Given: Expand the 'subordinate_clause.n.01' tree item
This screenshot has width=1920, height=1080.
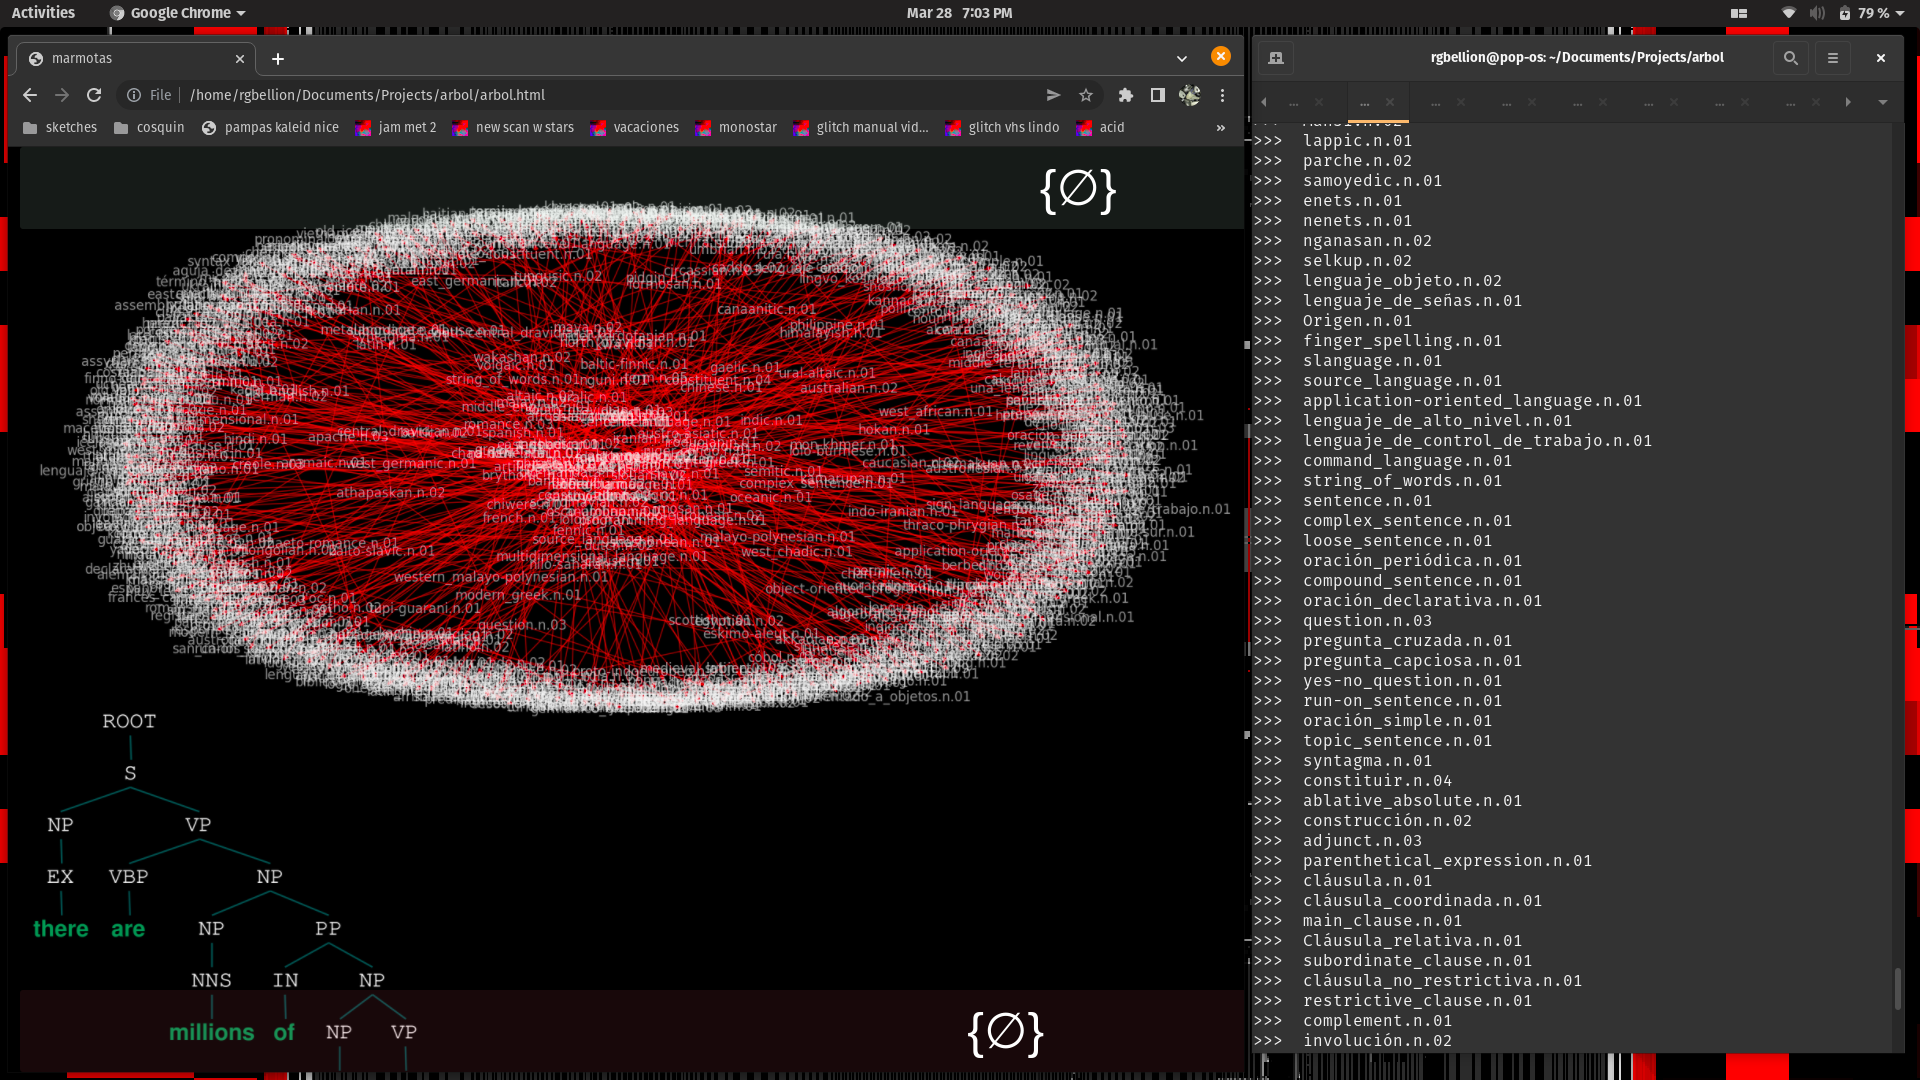Looking at the screenshot, I should 1416,960.
